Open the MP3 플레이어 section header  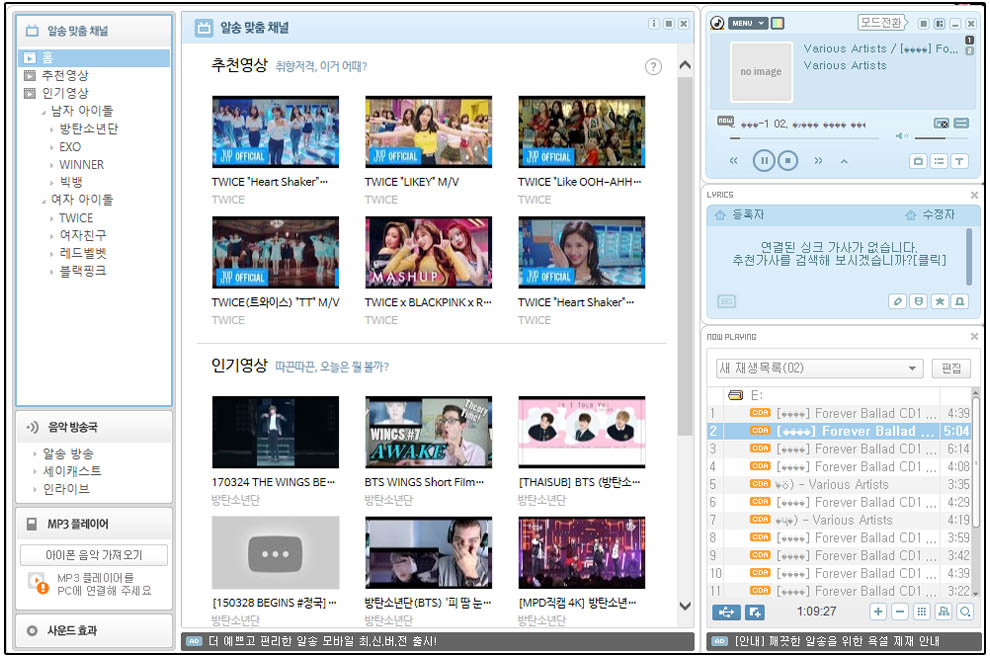pos(94,524)
